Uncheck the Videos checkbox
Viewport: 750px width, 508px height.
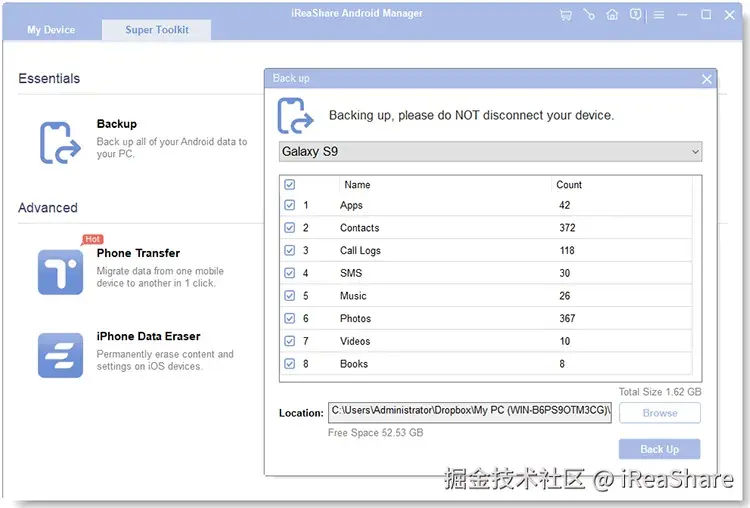point(289,341)
